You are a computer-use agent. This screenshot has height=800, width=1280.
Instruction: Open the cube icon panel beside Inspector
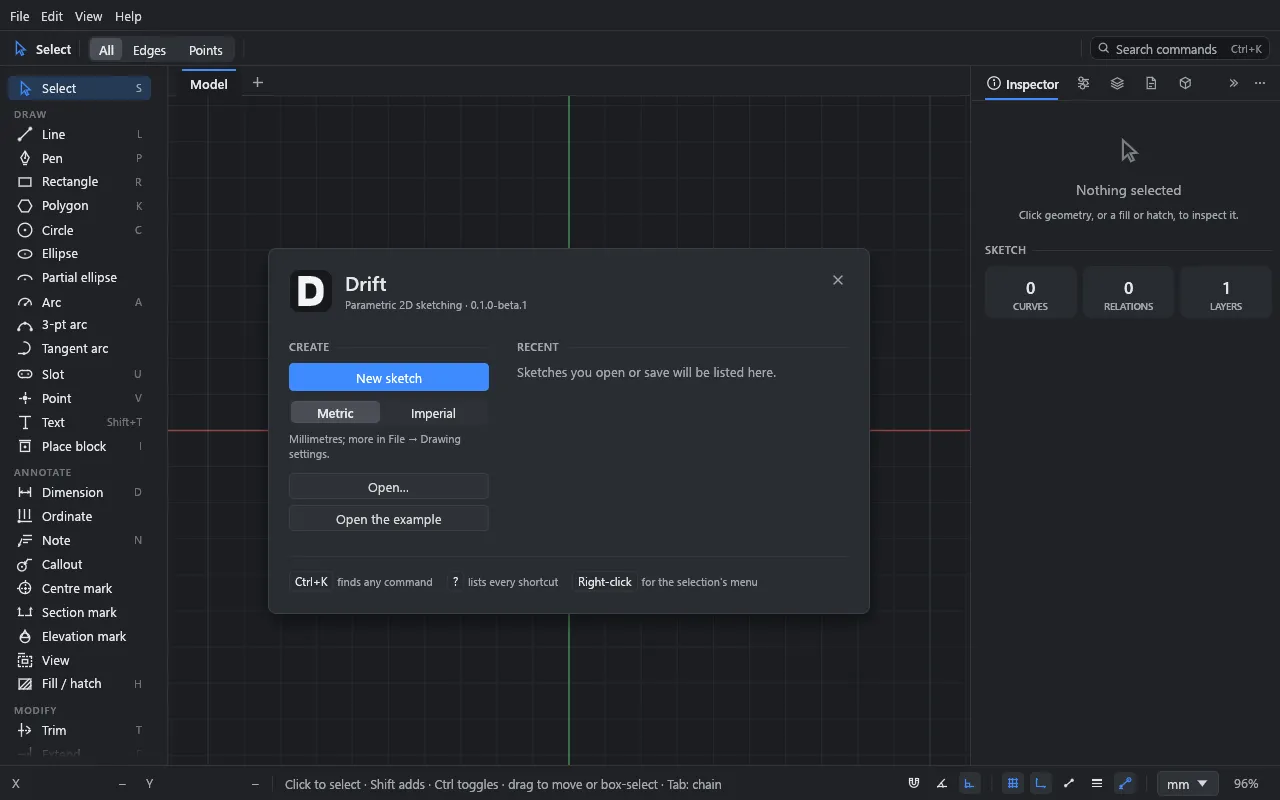tap(1185, 84)
